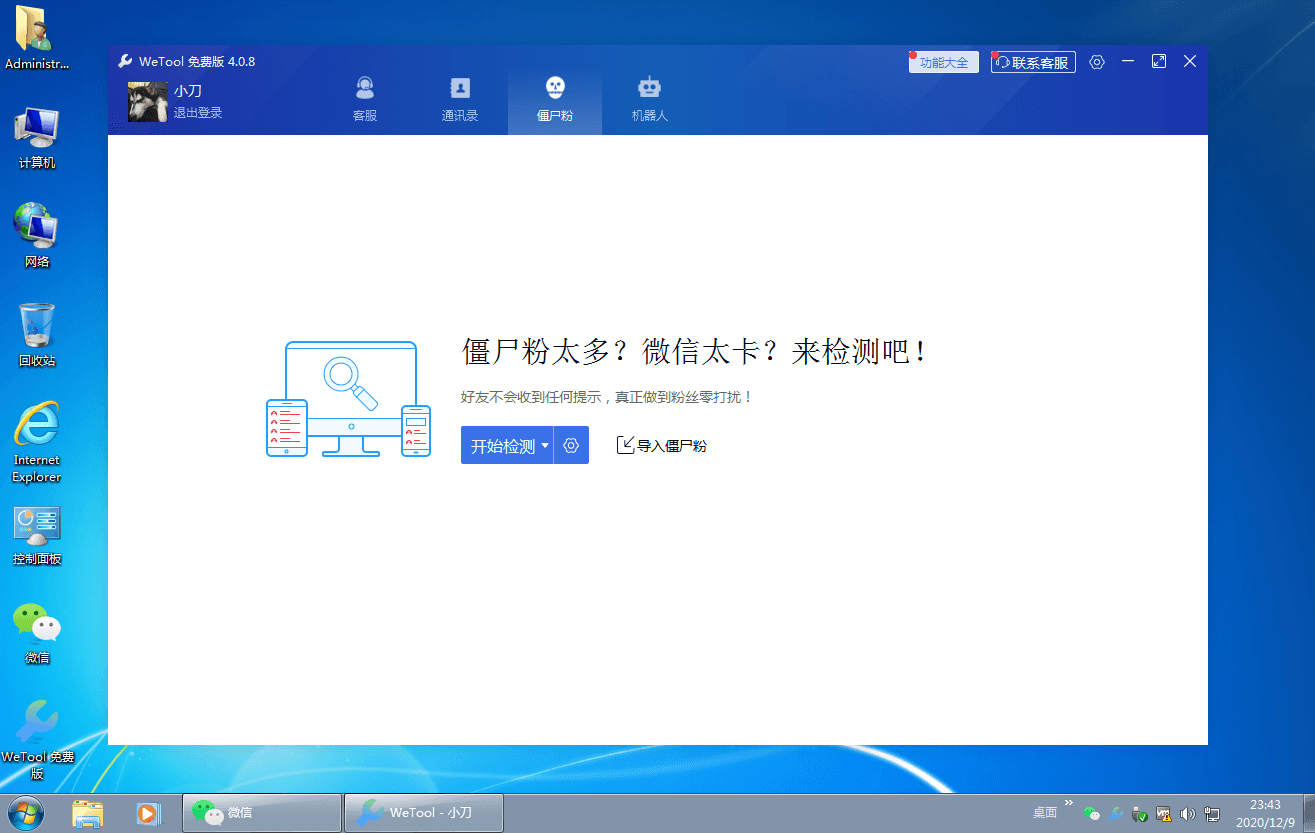Import zombie fans via 导入僵尸粉 link

coord(662,445)
